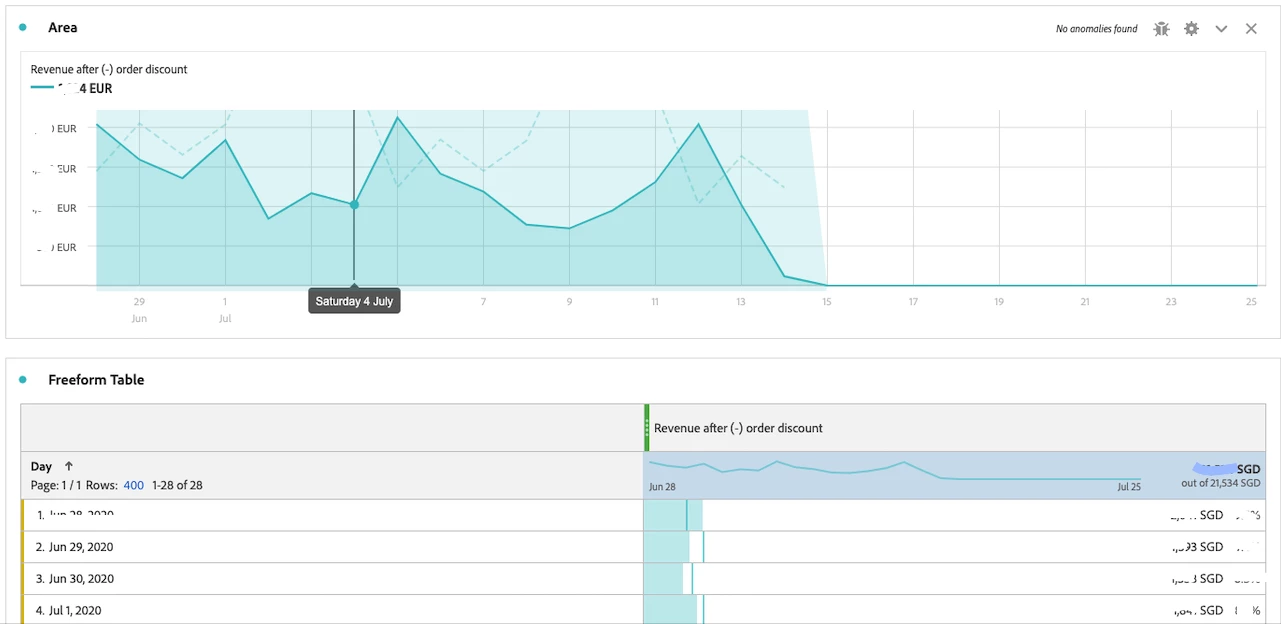The image size is (1281, 624).
Task: Click the x-axis tick 23
Action: [1171, 301]
